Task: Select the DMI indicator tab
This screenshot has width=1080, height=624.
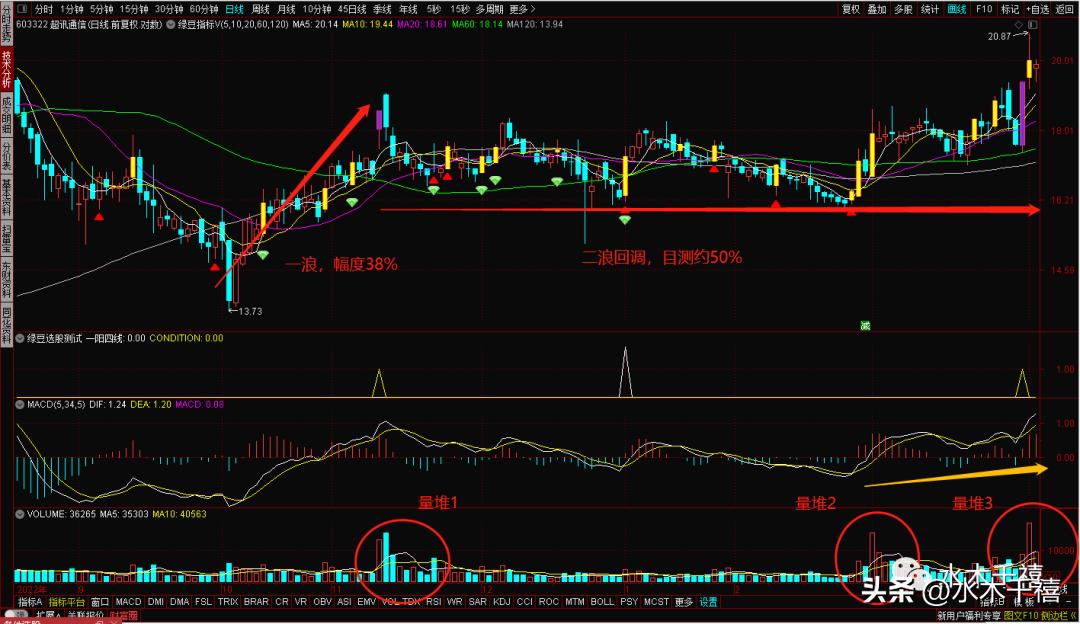Action: click(x=156, y=601)
